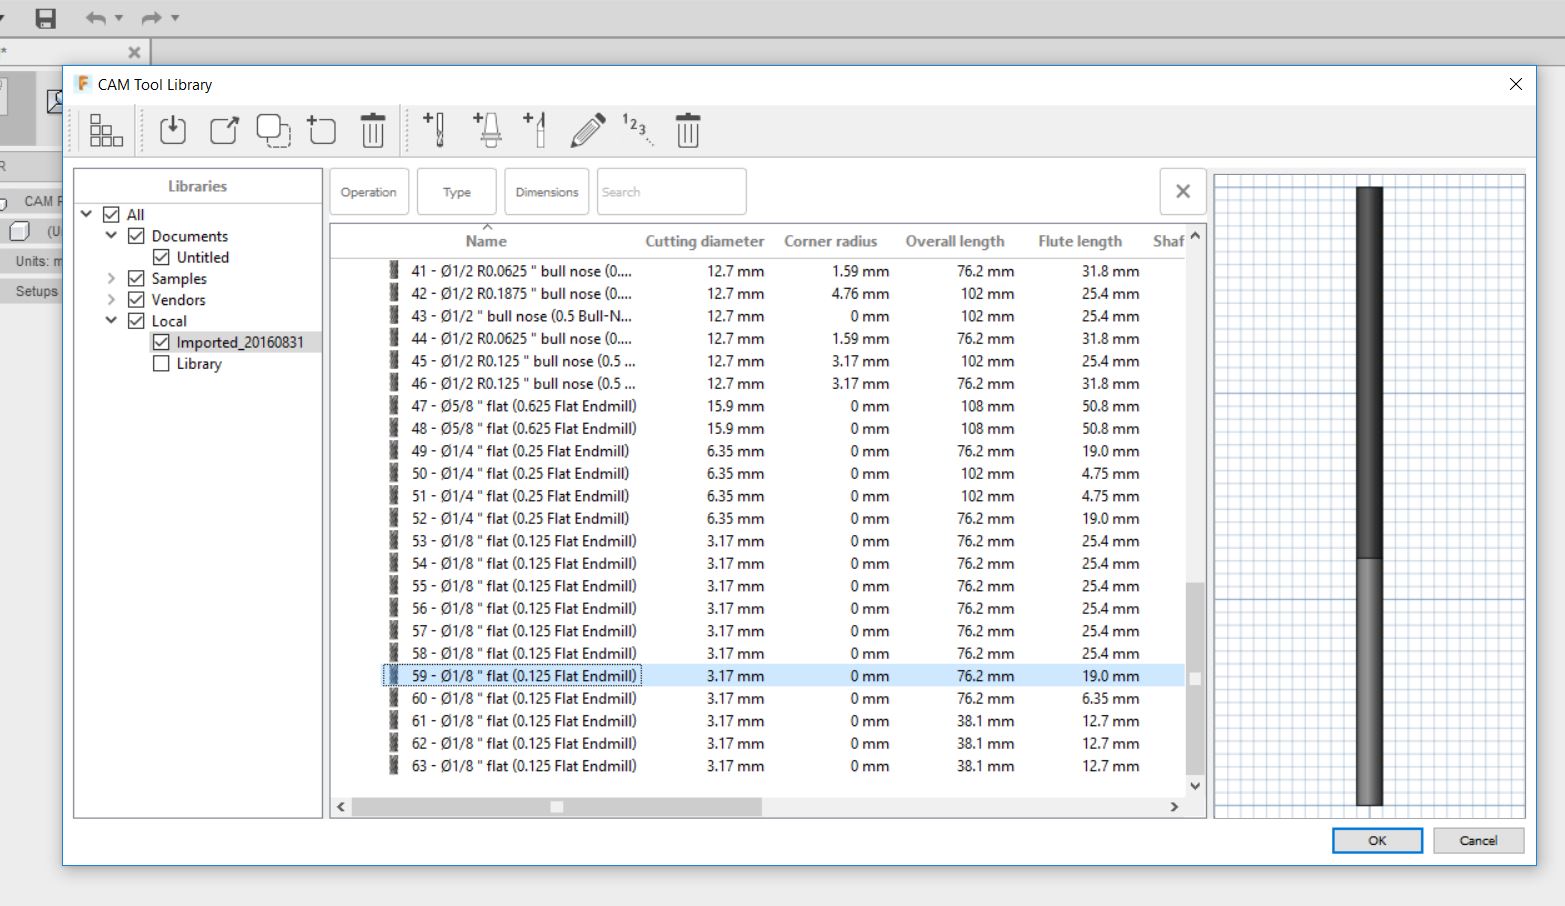Screen dimensions: 1565x906
Task: Open the Type filter dropdown
Action: tap(456, 191)
